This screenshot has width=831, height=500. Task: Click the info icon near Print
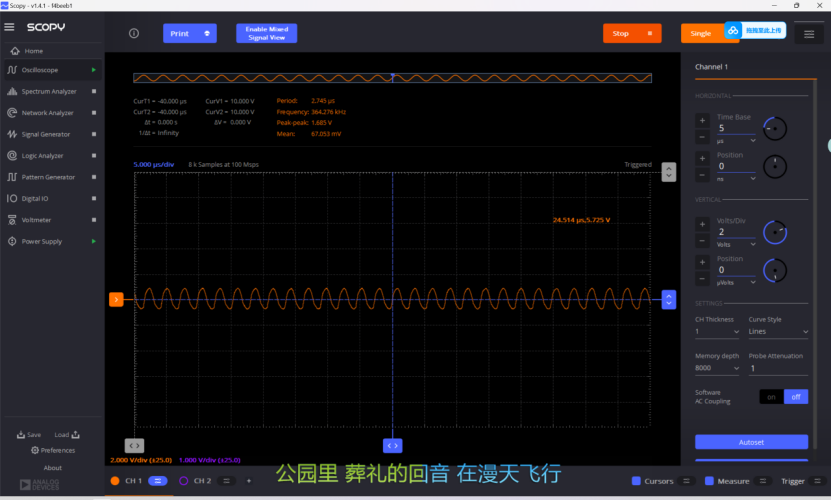click(x=134, y=33)
